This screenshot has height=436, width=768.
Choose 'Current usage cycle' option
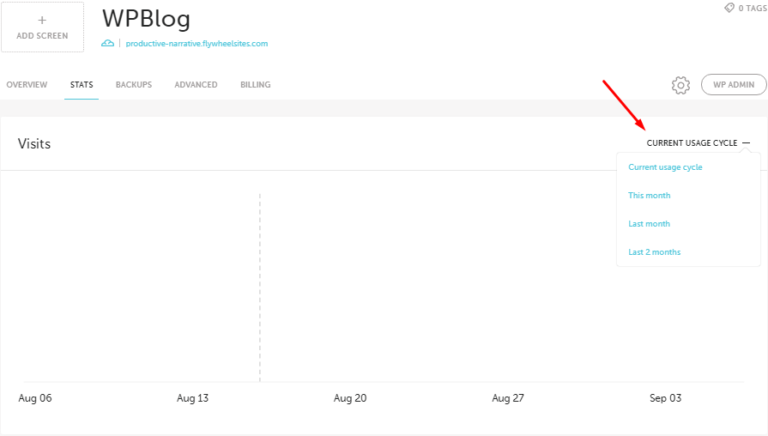click(665, 167)
